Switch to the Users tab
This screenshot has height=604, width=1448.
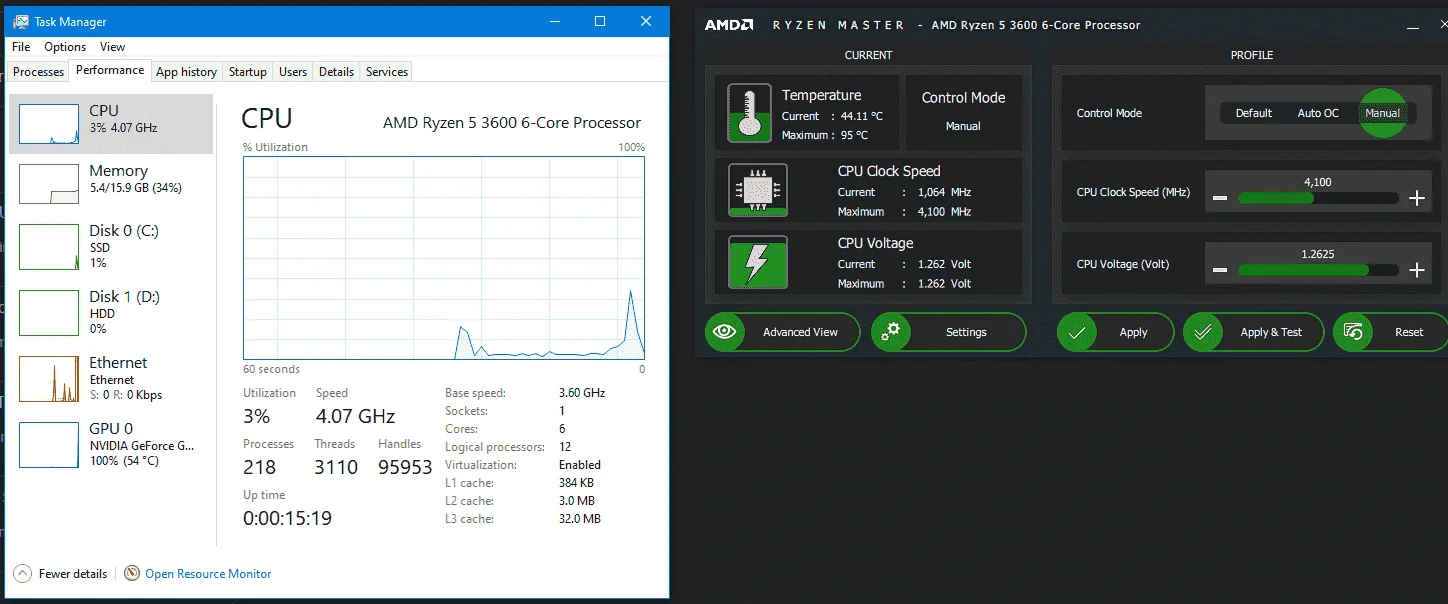(293, 72)
